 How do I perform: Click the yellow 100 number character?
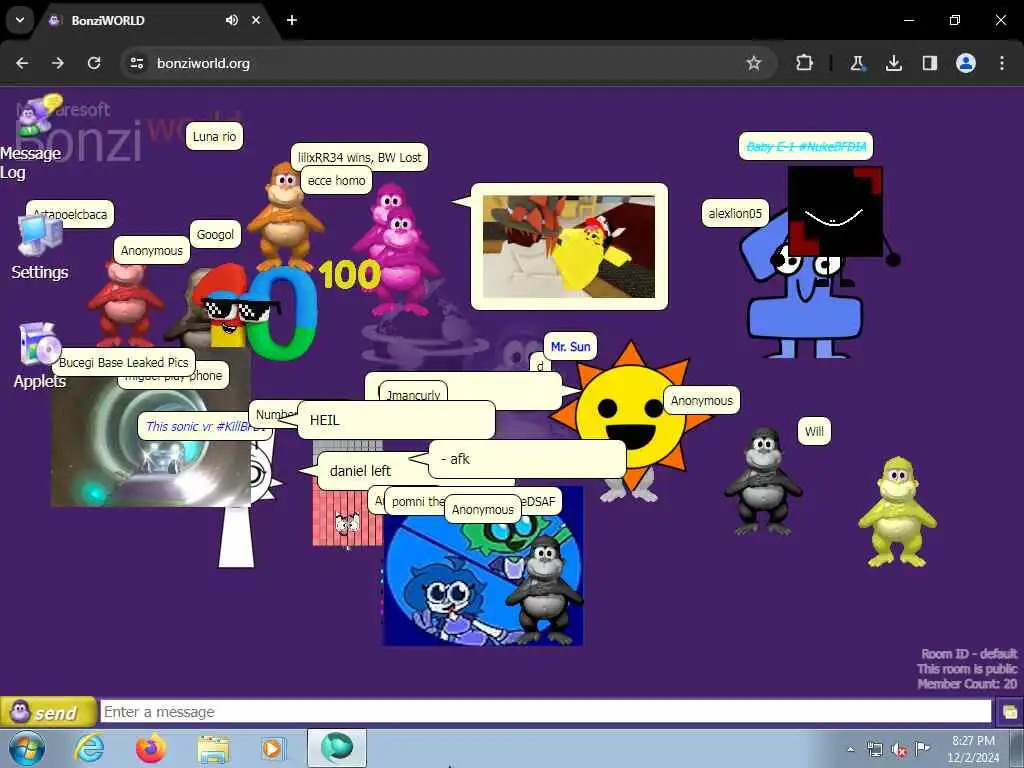pos(350,274)
